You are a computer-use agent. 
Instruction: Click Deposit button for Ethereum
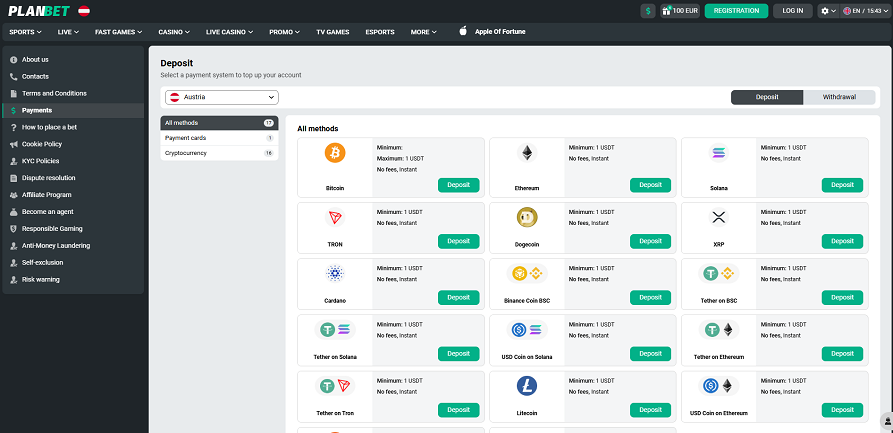[650, 185]
